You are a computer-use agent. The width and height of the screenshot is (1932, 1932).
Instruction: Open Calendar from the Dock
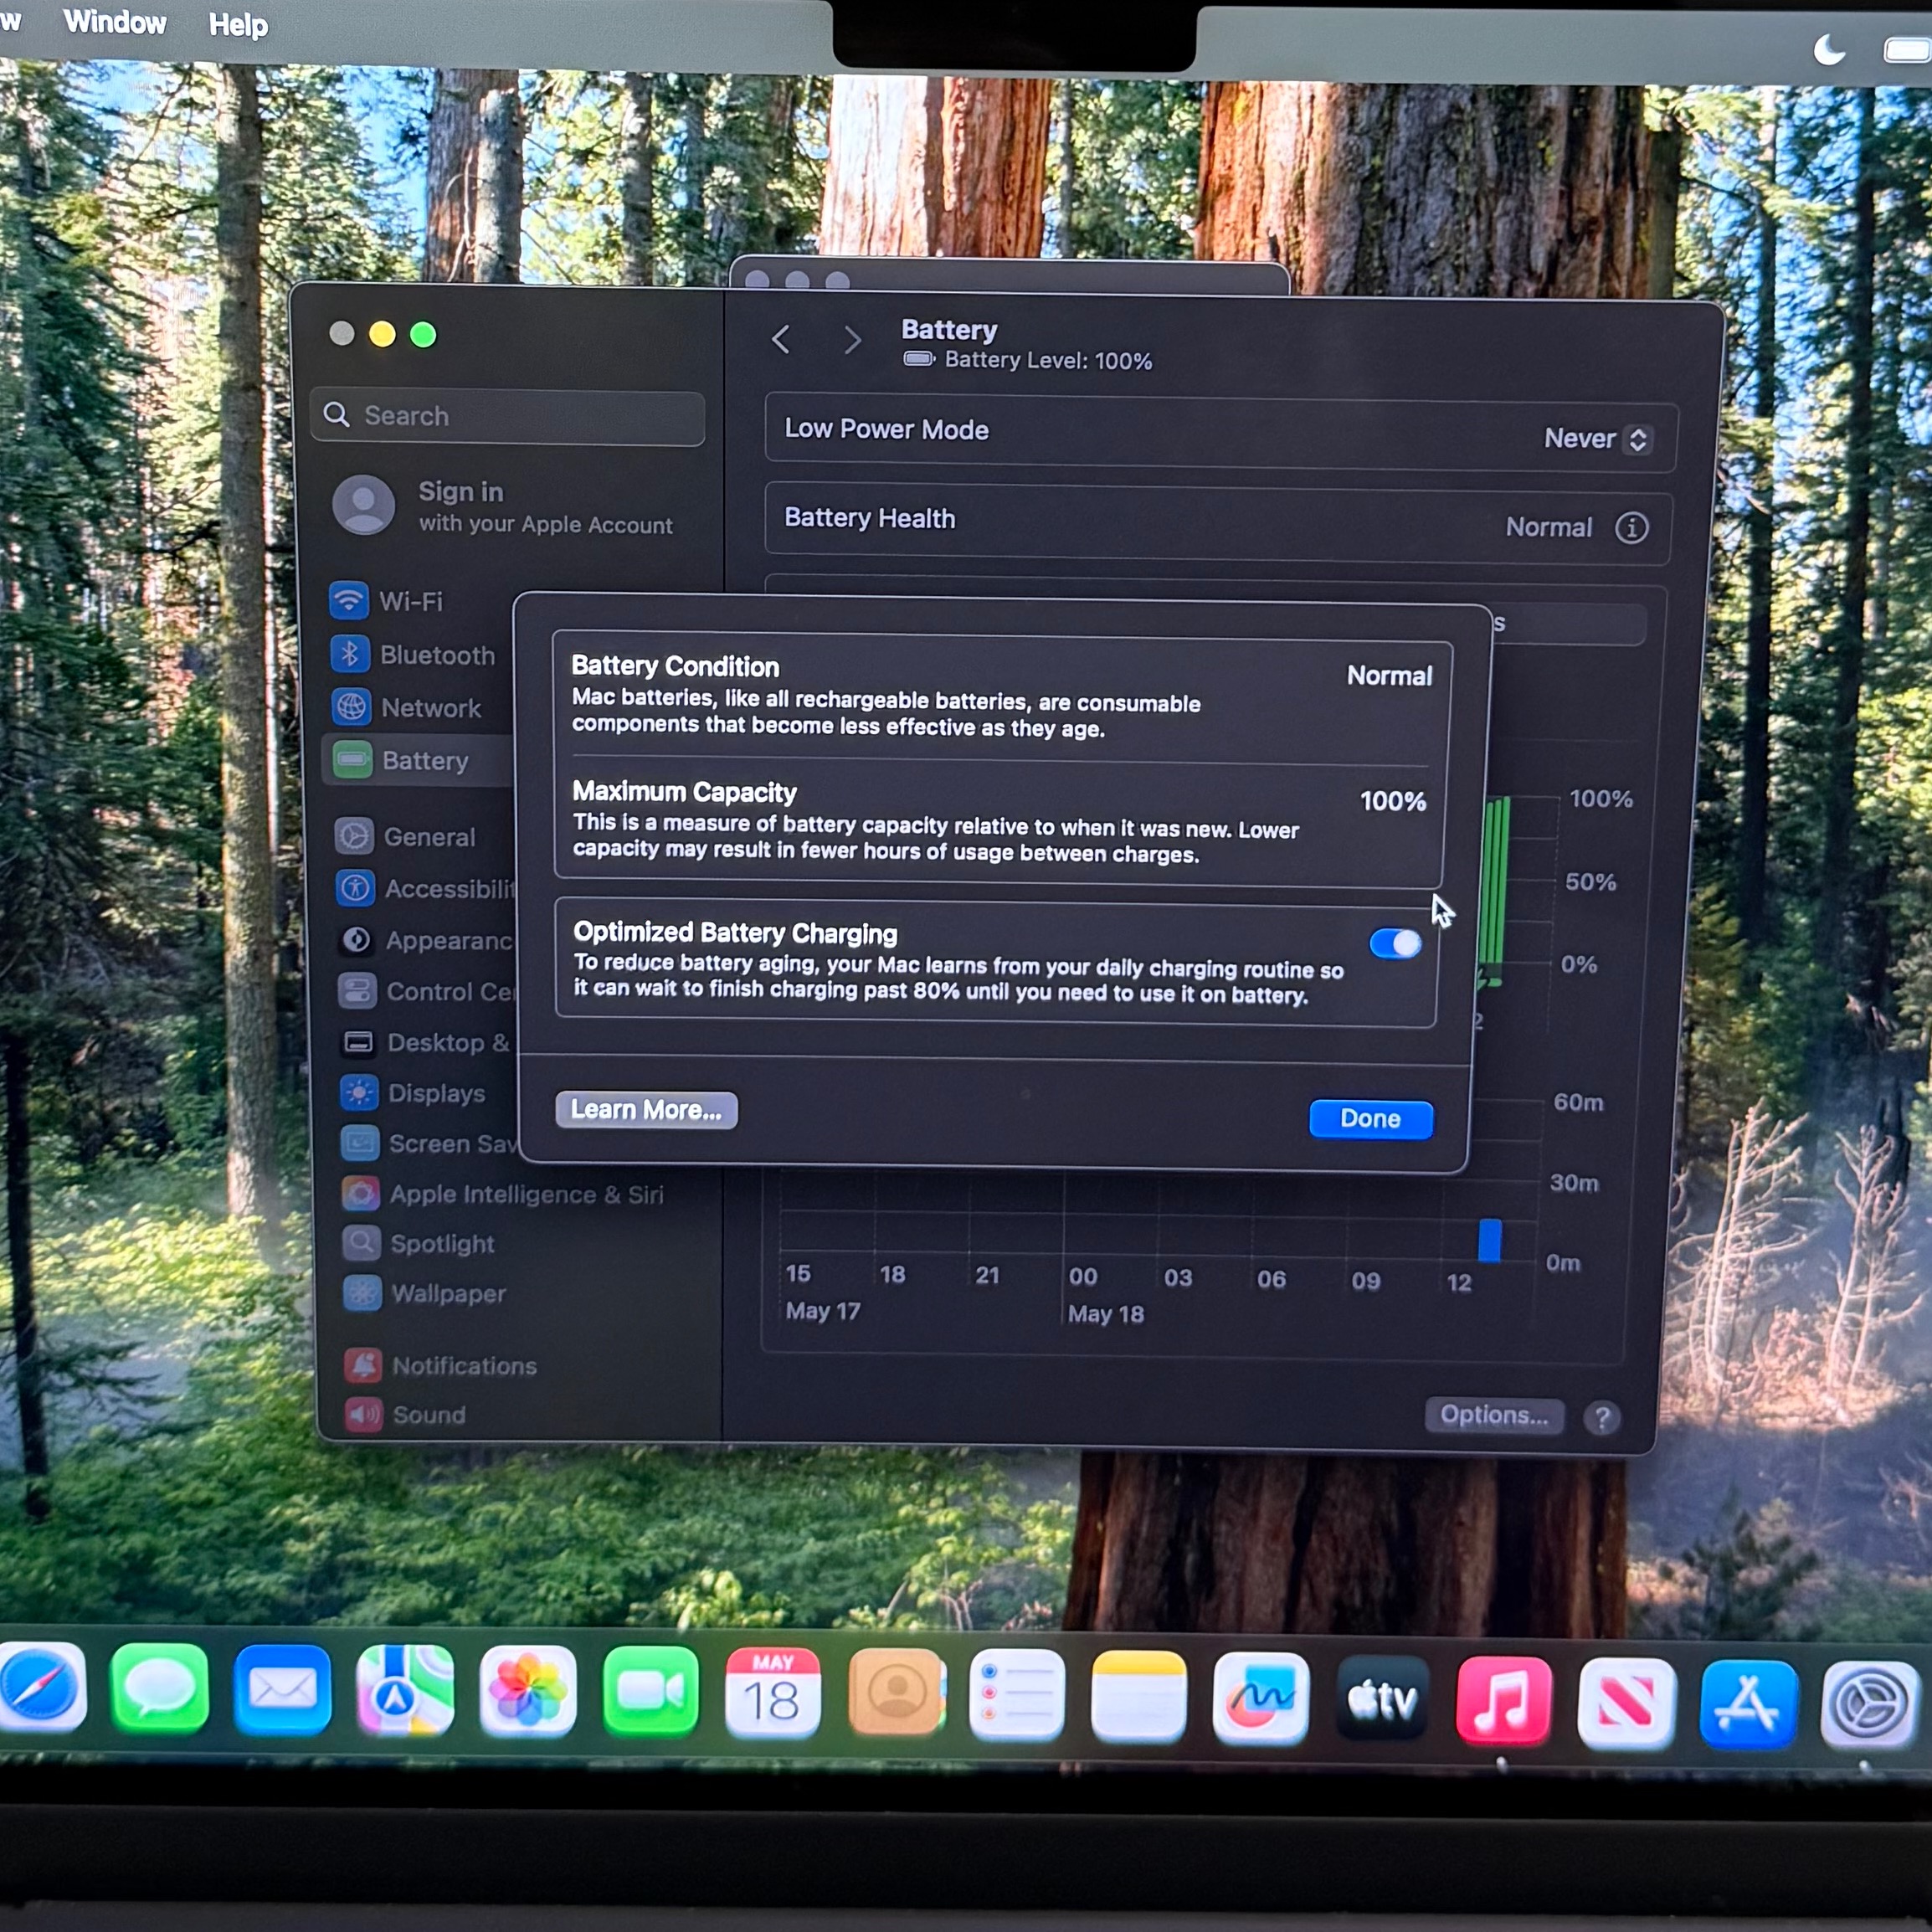pos(773,1694)
